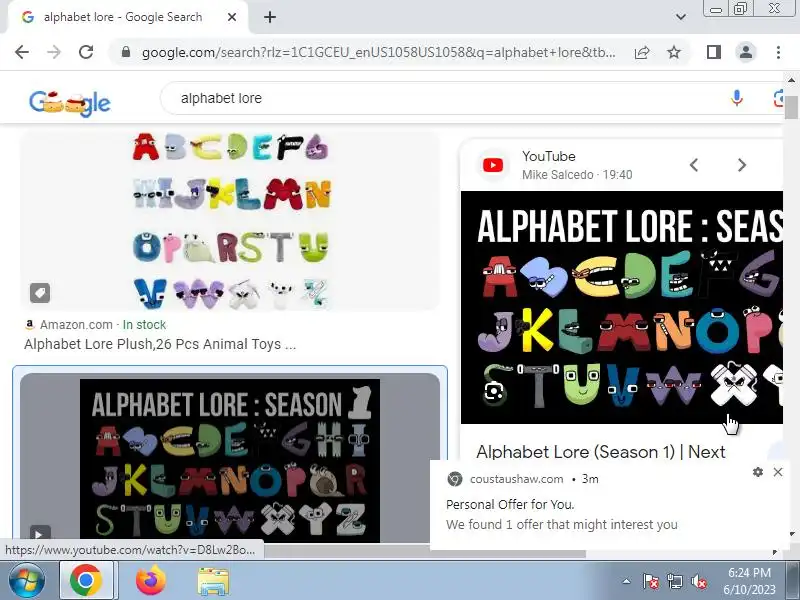Open the Chrome side panel

pyautogui.click(x=713, y=52)
